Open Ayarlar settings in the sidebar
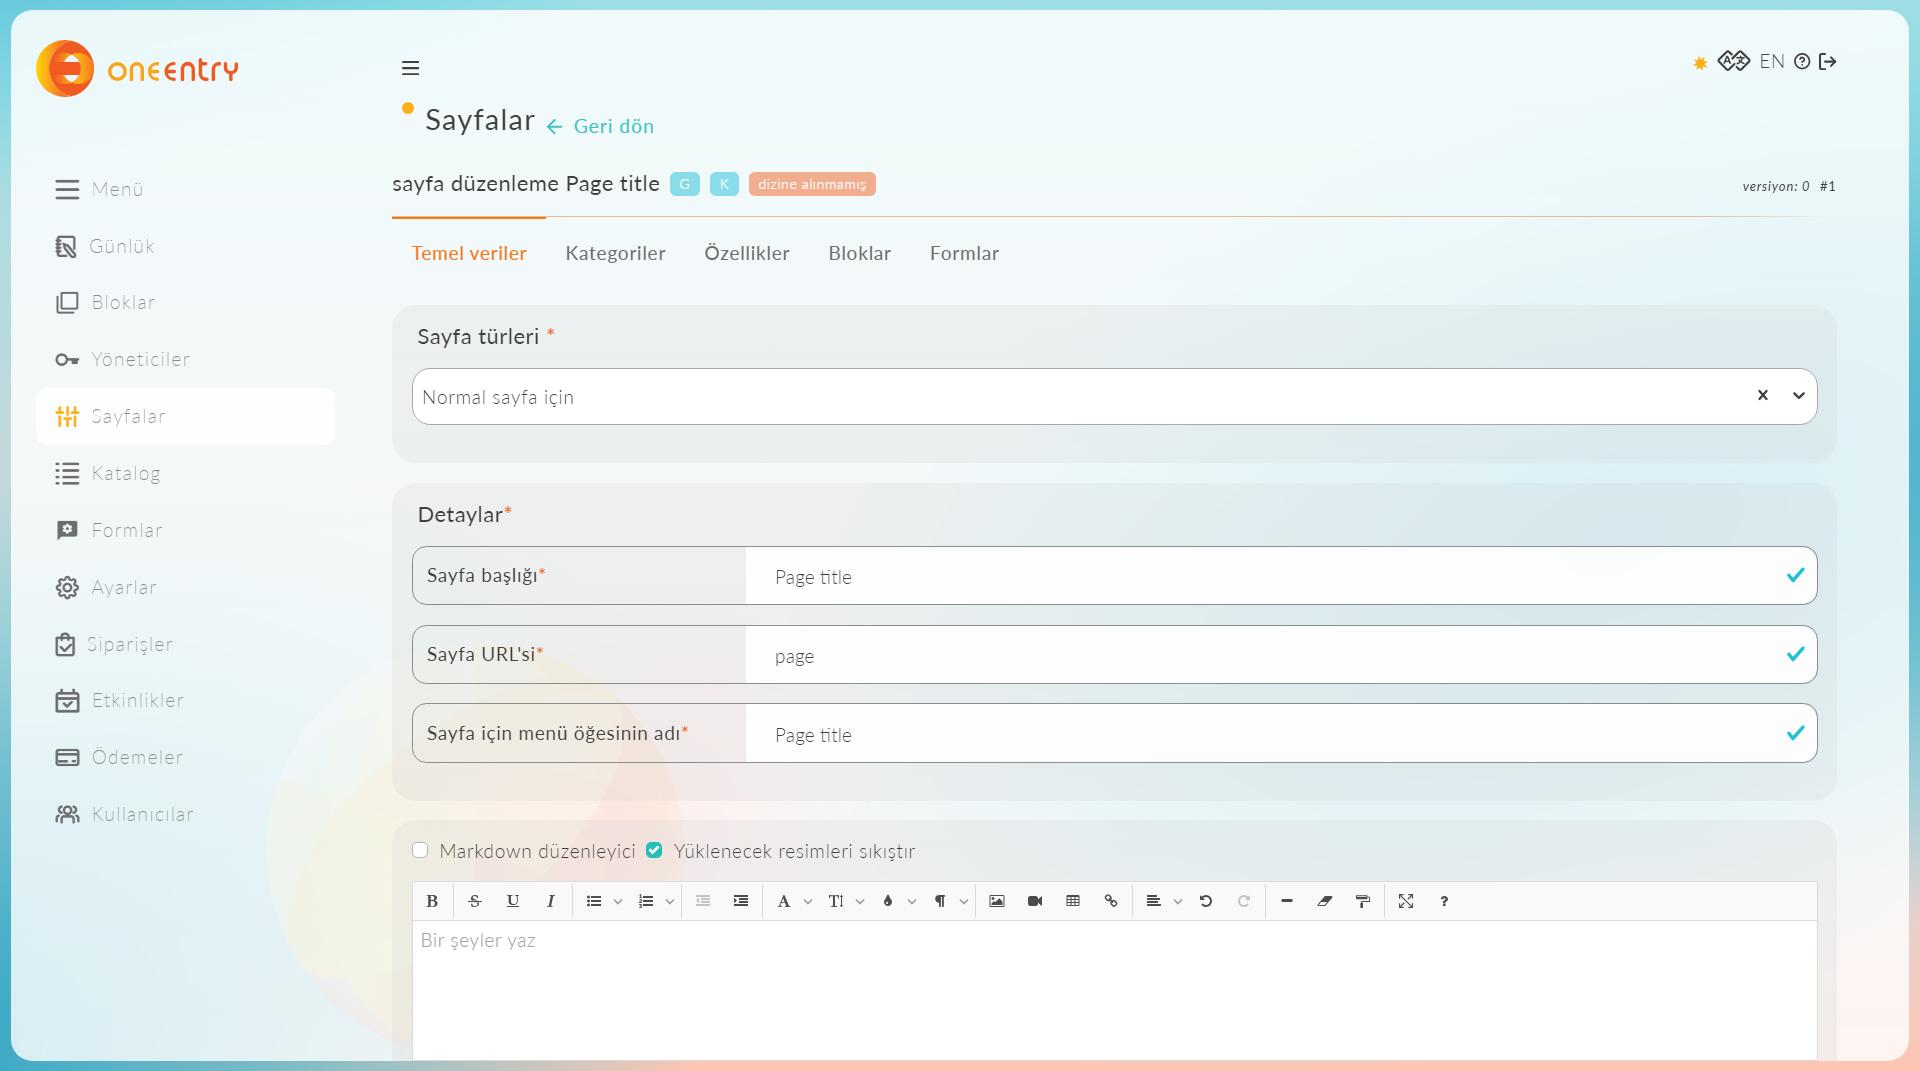 185,587
